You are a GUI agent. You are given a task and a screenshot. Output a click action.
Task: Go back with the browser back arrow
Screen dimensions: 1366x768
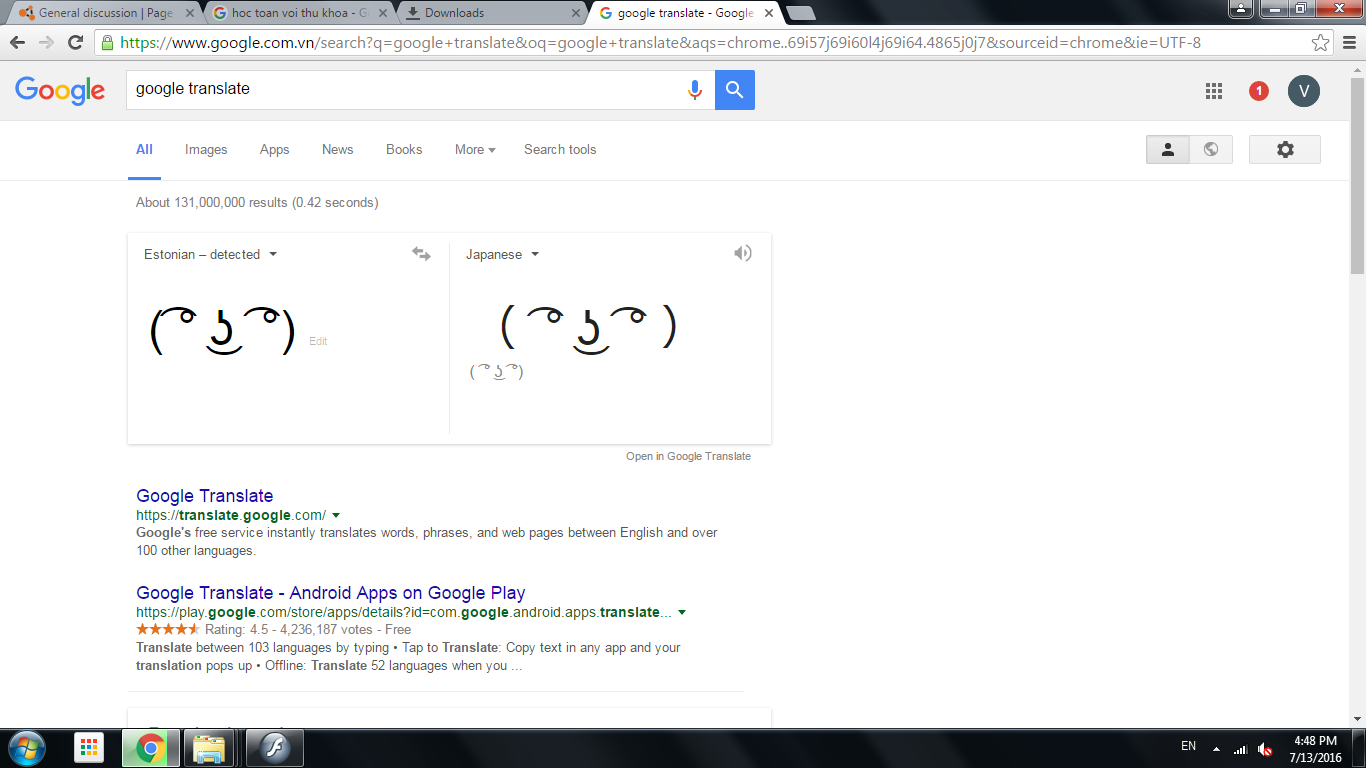tap(18, 42)
